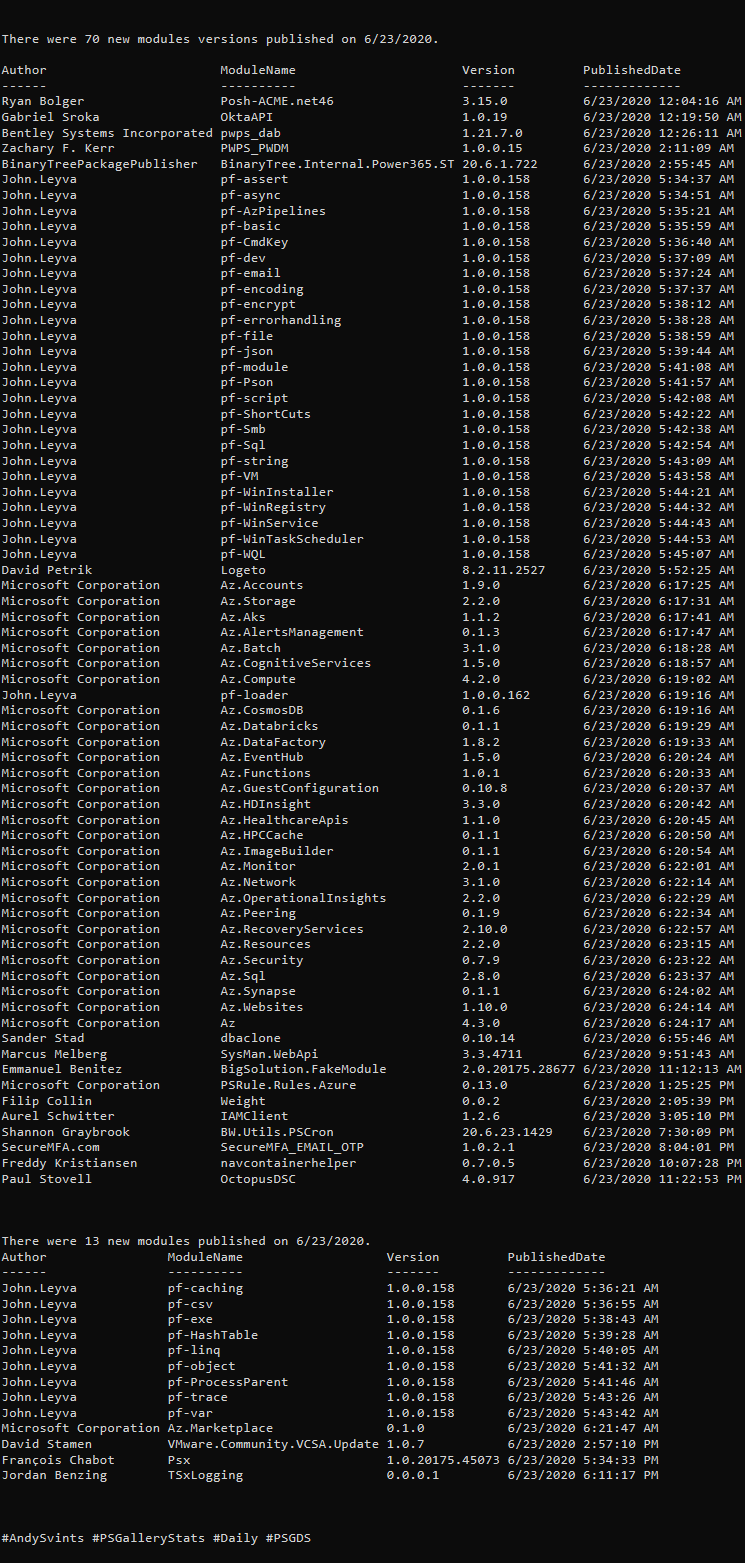The width and height of the screenshot is (745, 1563).
Task: Select the 13 new modules published heading
Action: tap(186, 1241)
